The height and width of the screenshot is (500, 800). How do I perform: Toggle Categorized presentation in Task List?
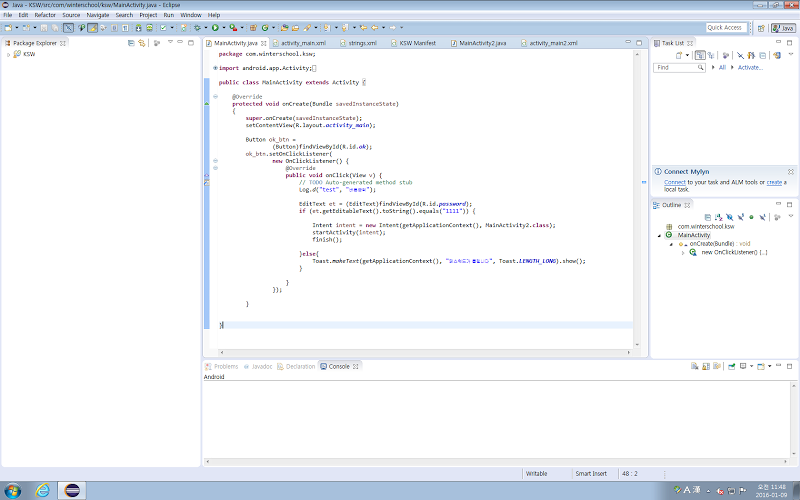(x=701, y=55)
